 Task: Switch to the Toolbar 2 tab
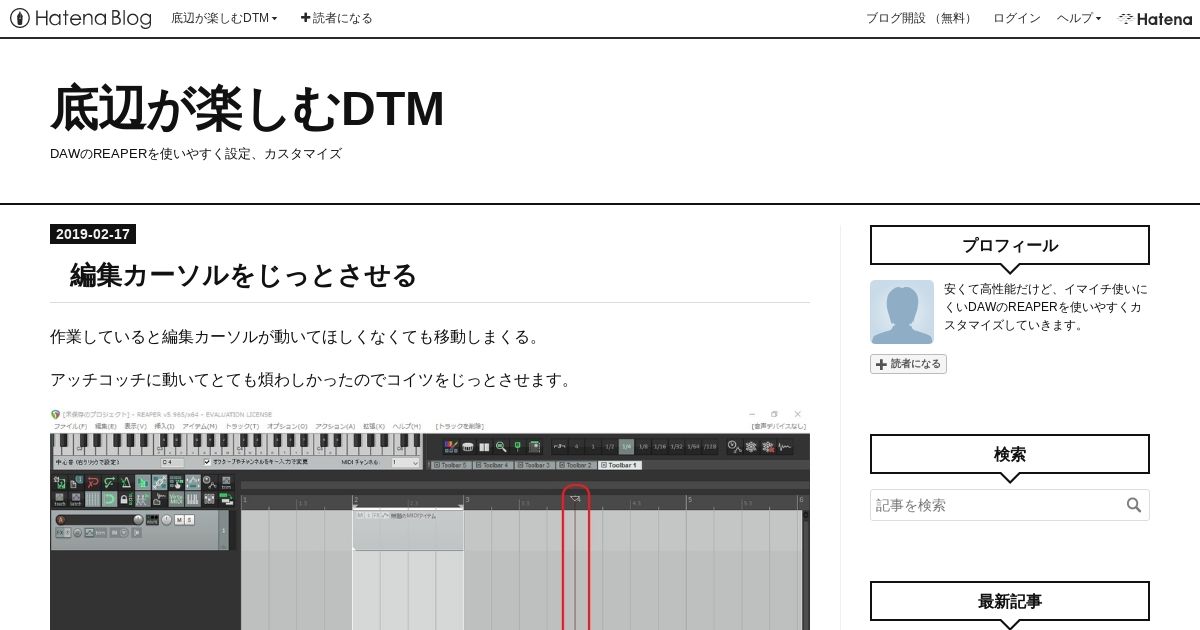coord(578,465)
